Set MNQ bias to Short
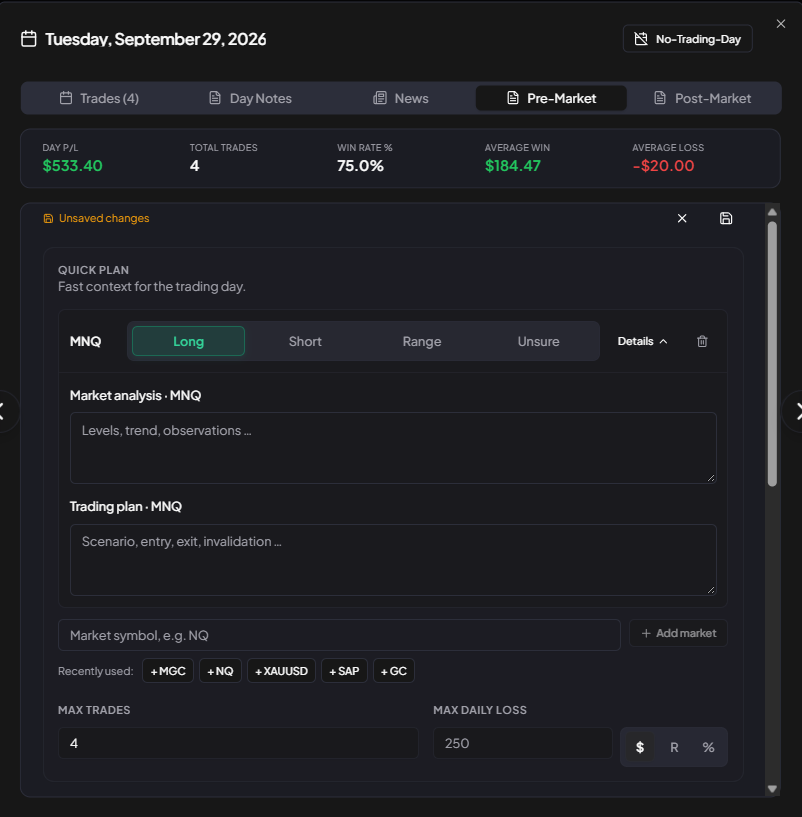This screenshot has width=802, height=817. pos(305,341)
